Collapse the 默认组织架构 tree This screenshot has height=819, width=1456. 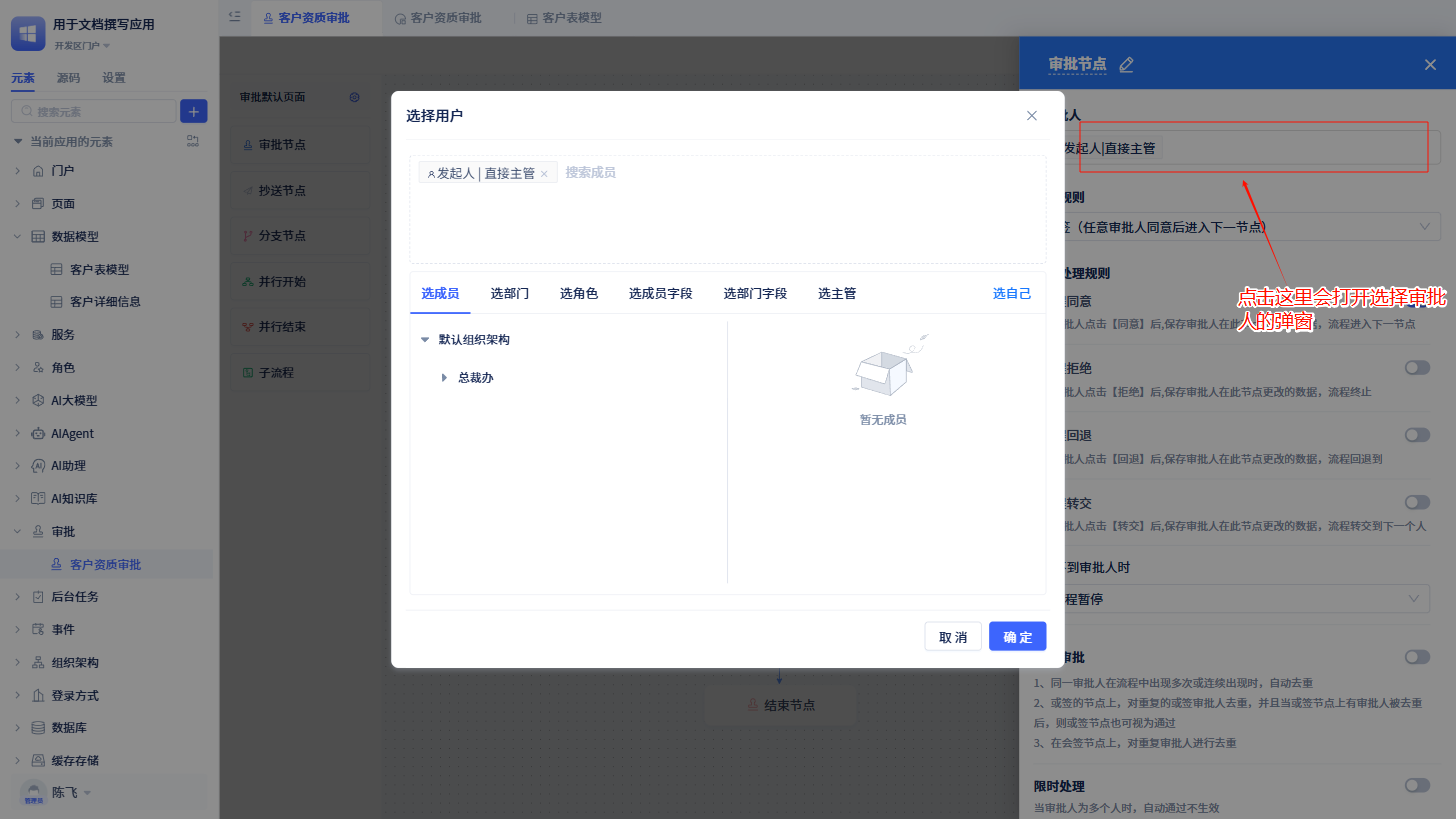pyautogui.click(x=425, y=340)
